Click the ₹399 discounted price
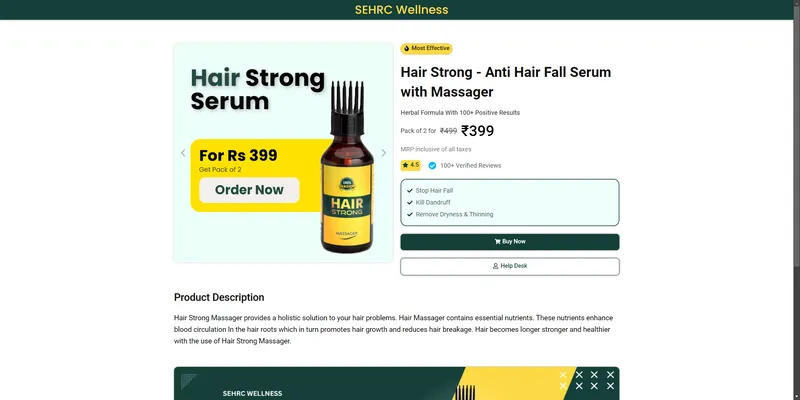Image resolution: width=800 pixels, height=400 pixels. (478, 131)
